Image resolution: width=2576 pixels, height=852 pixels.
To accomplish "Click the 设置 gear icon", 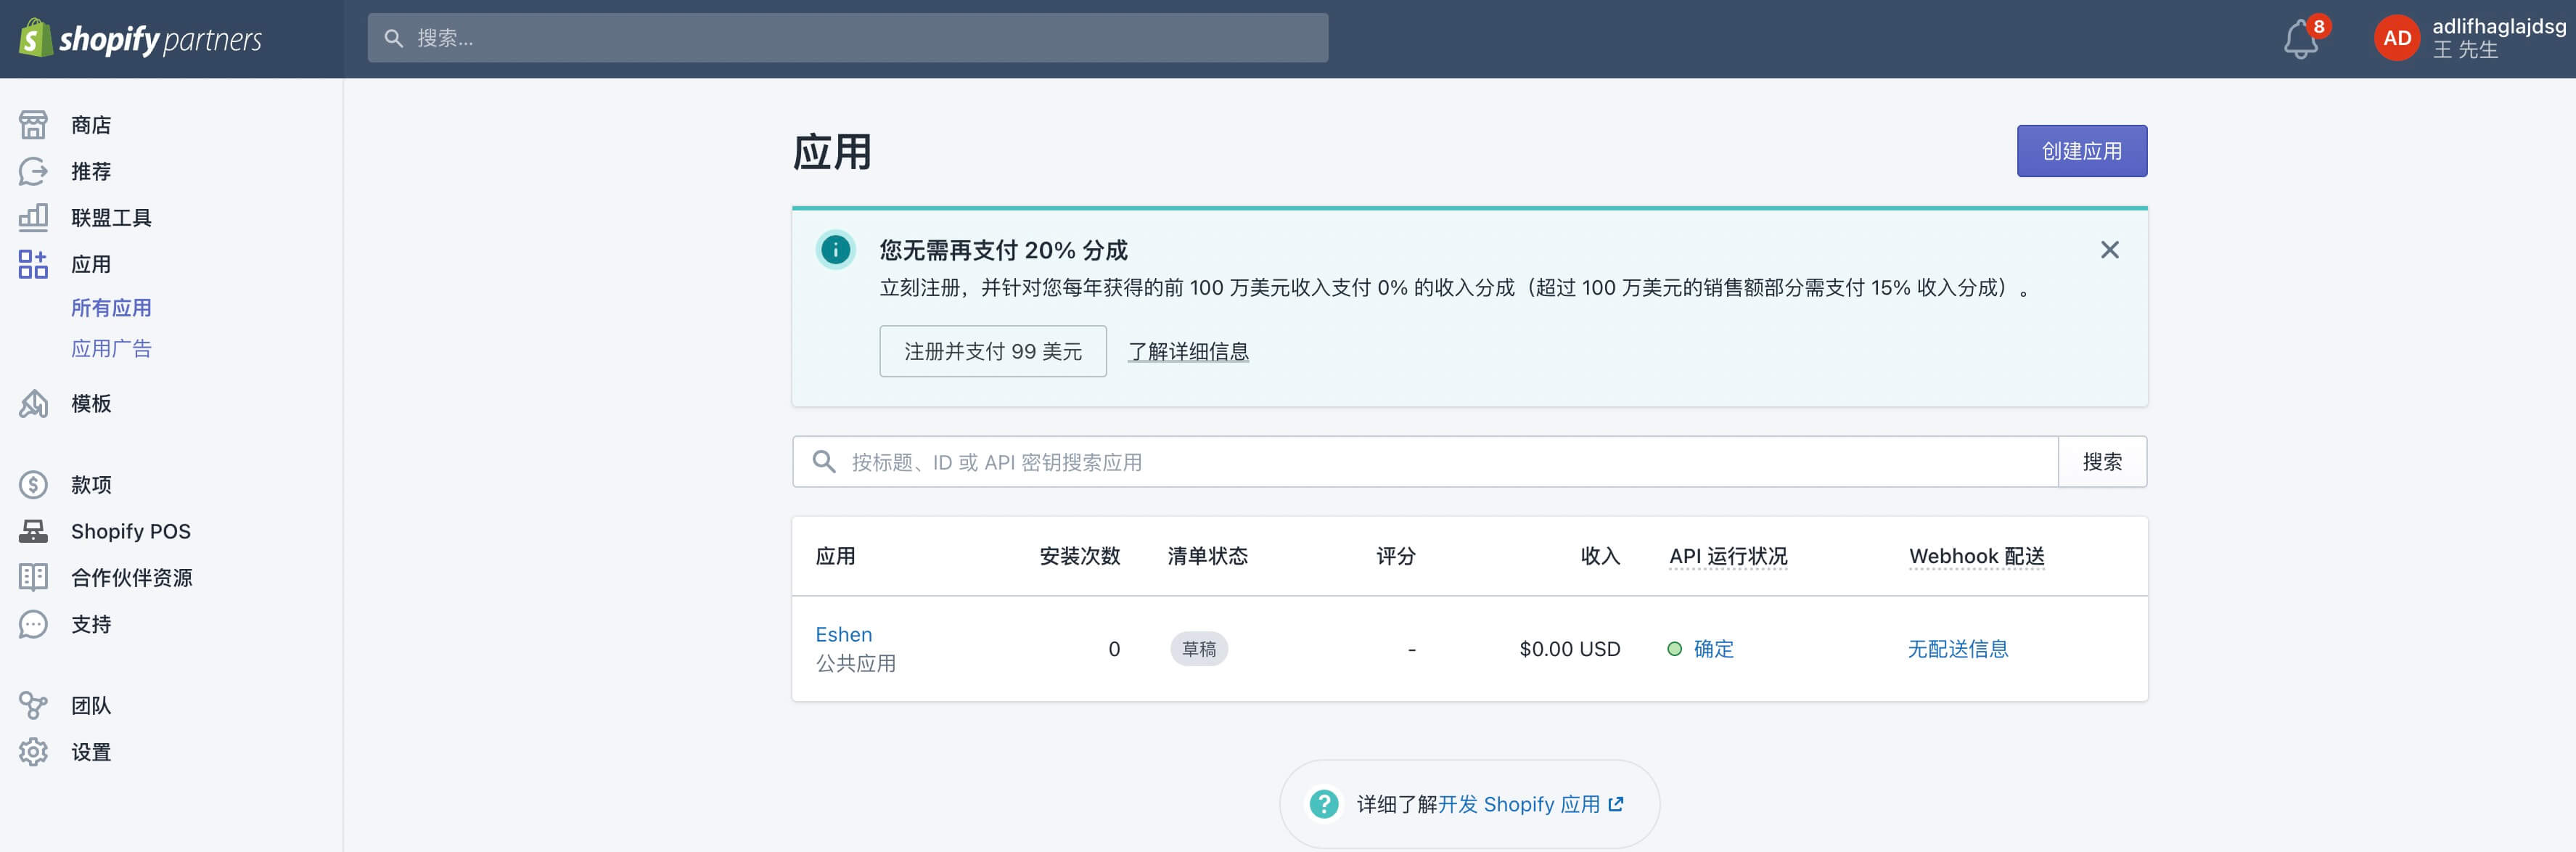I will (x=33, y=752).
